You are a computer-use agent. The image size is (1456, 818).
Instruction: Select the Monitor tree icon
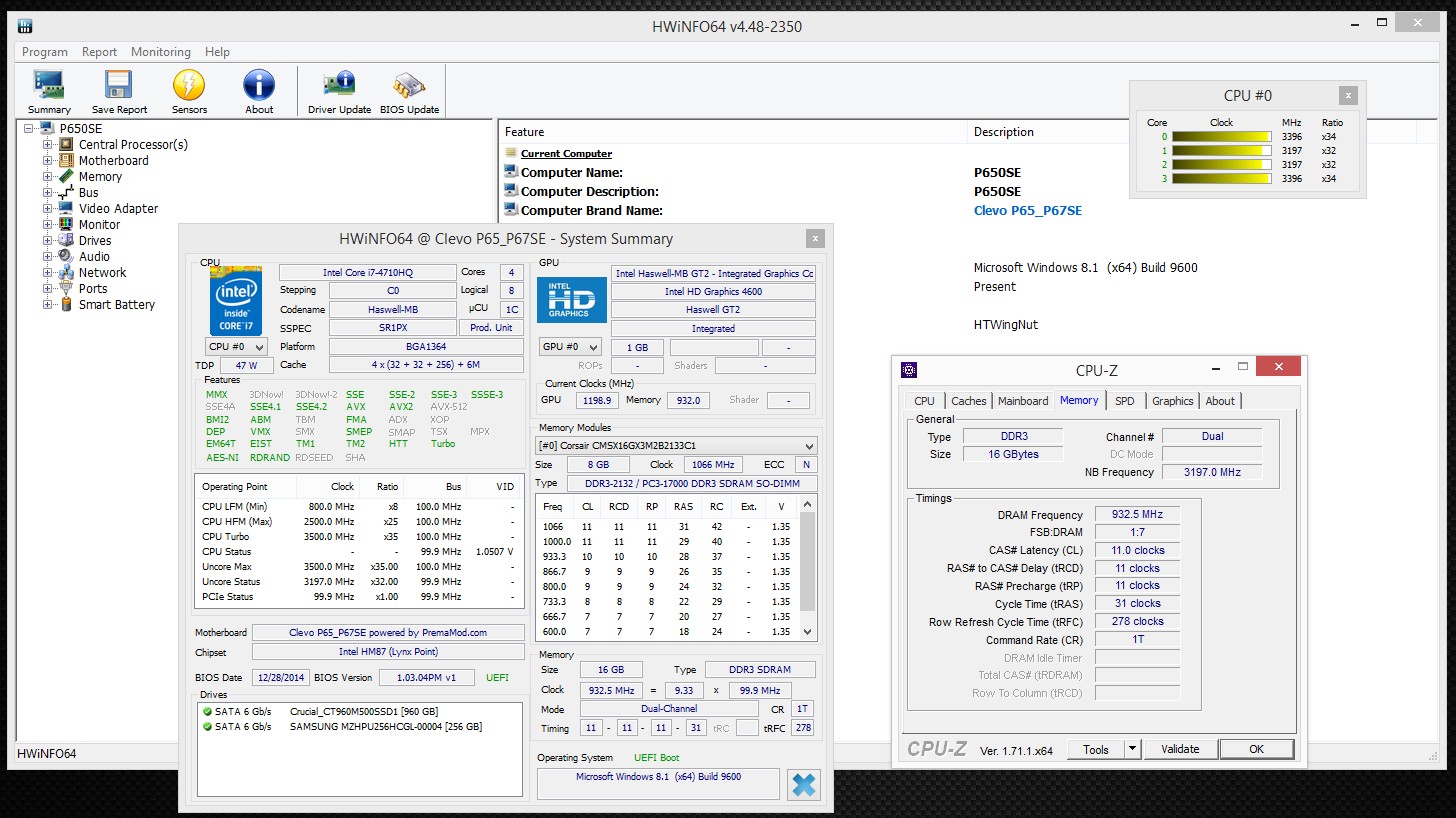click(x=67, y=224)
